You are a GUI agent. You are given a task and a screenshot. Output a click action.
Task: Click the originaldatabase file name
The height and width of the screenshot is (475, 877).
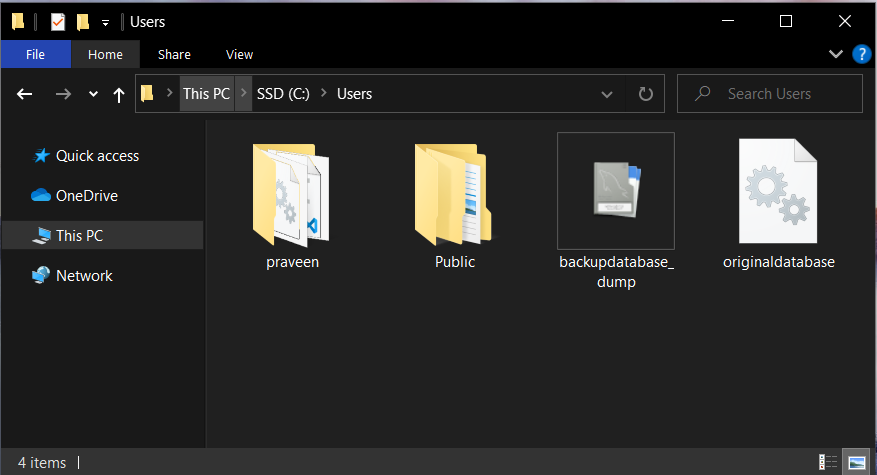coord(779,262)
